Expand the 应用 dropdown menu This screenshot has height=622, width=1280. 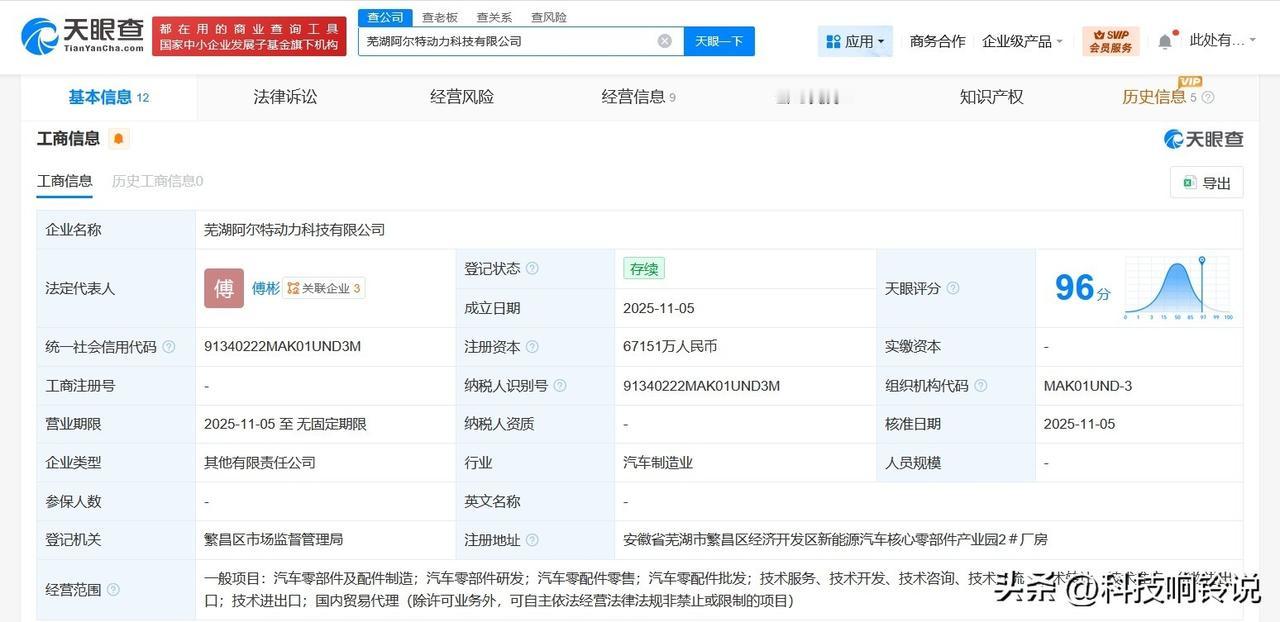pyautogui.click(x=855, y=40)
